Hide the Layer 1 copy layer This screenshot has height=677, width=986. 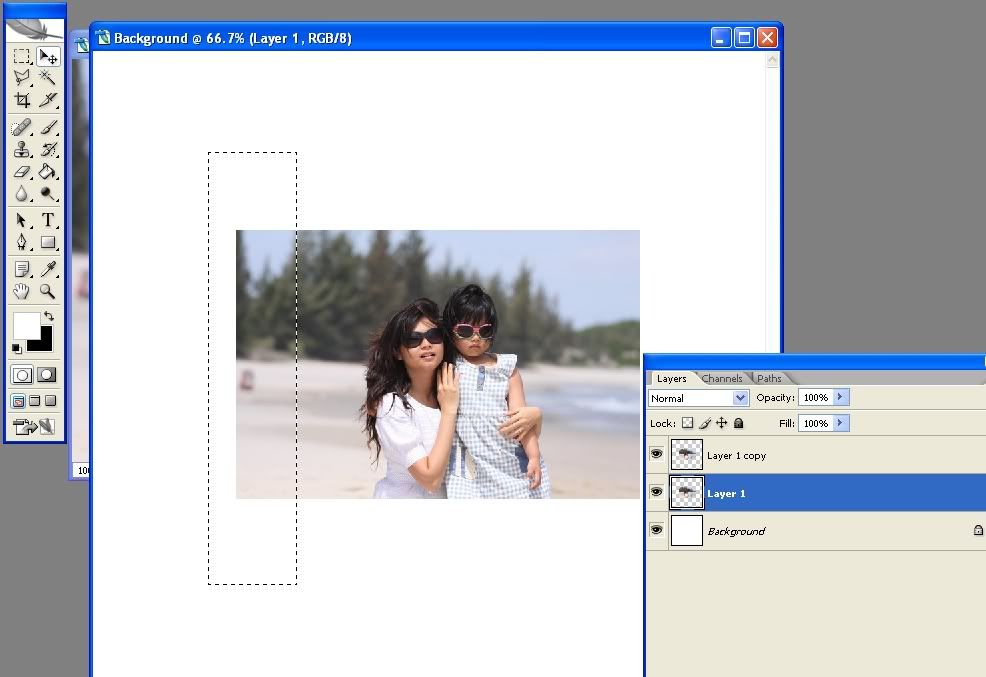[656, 455]
